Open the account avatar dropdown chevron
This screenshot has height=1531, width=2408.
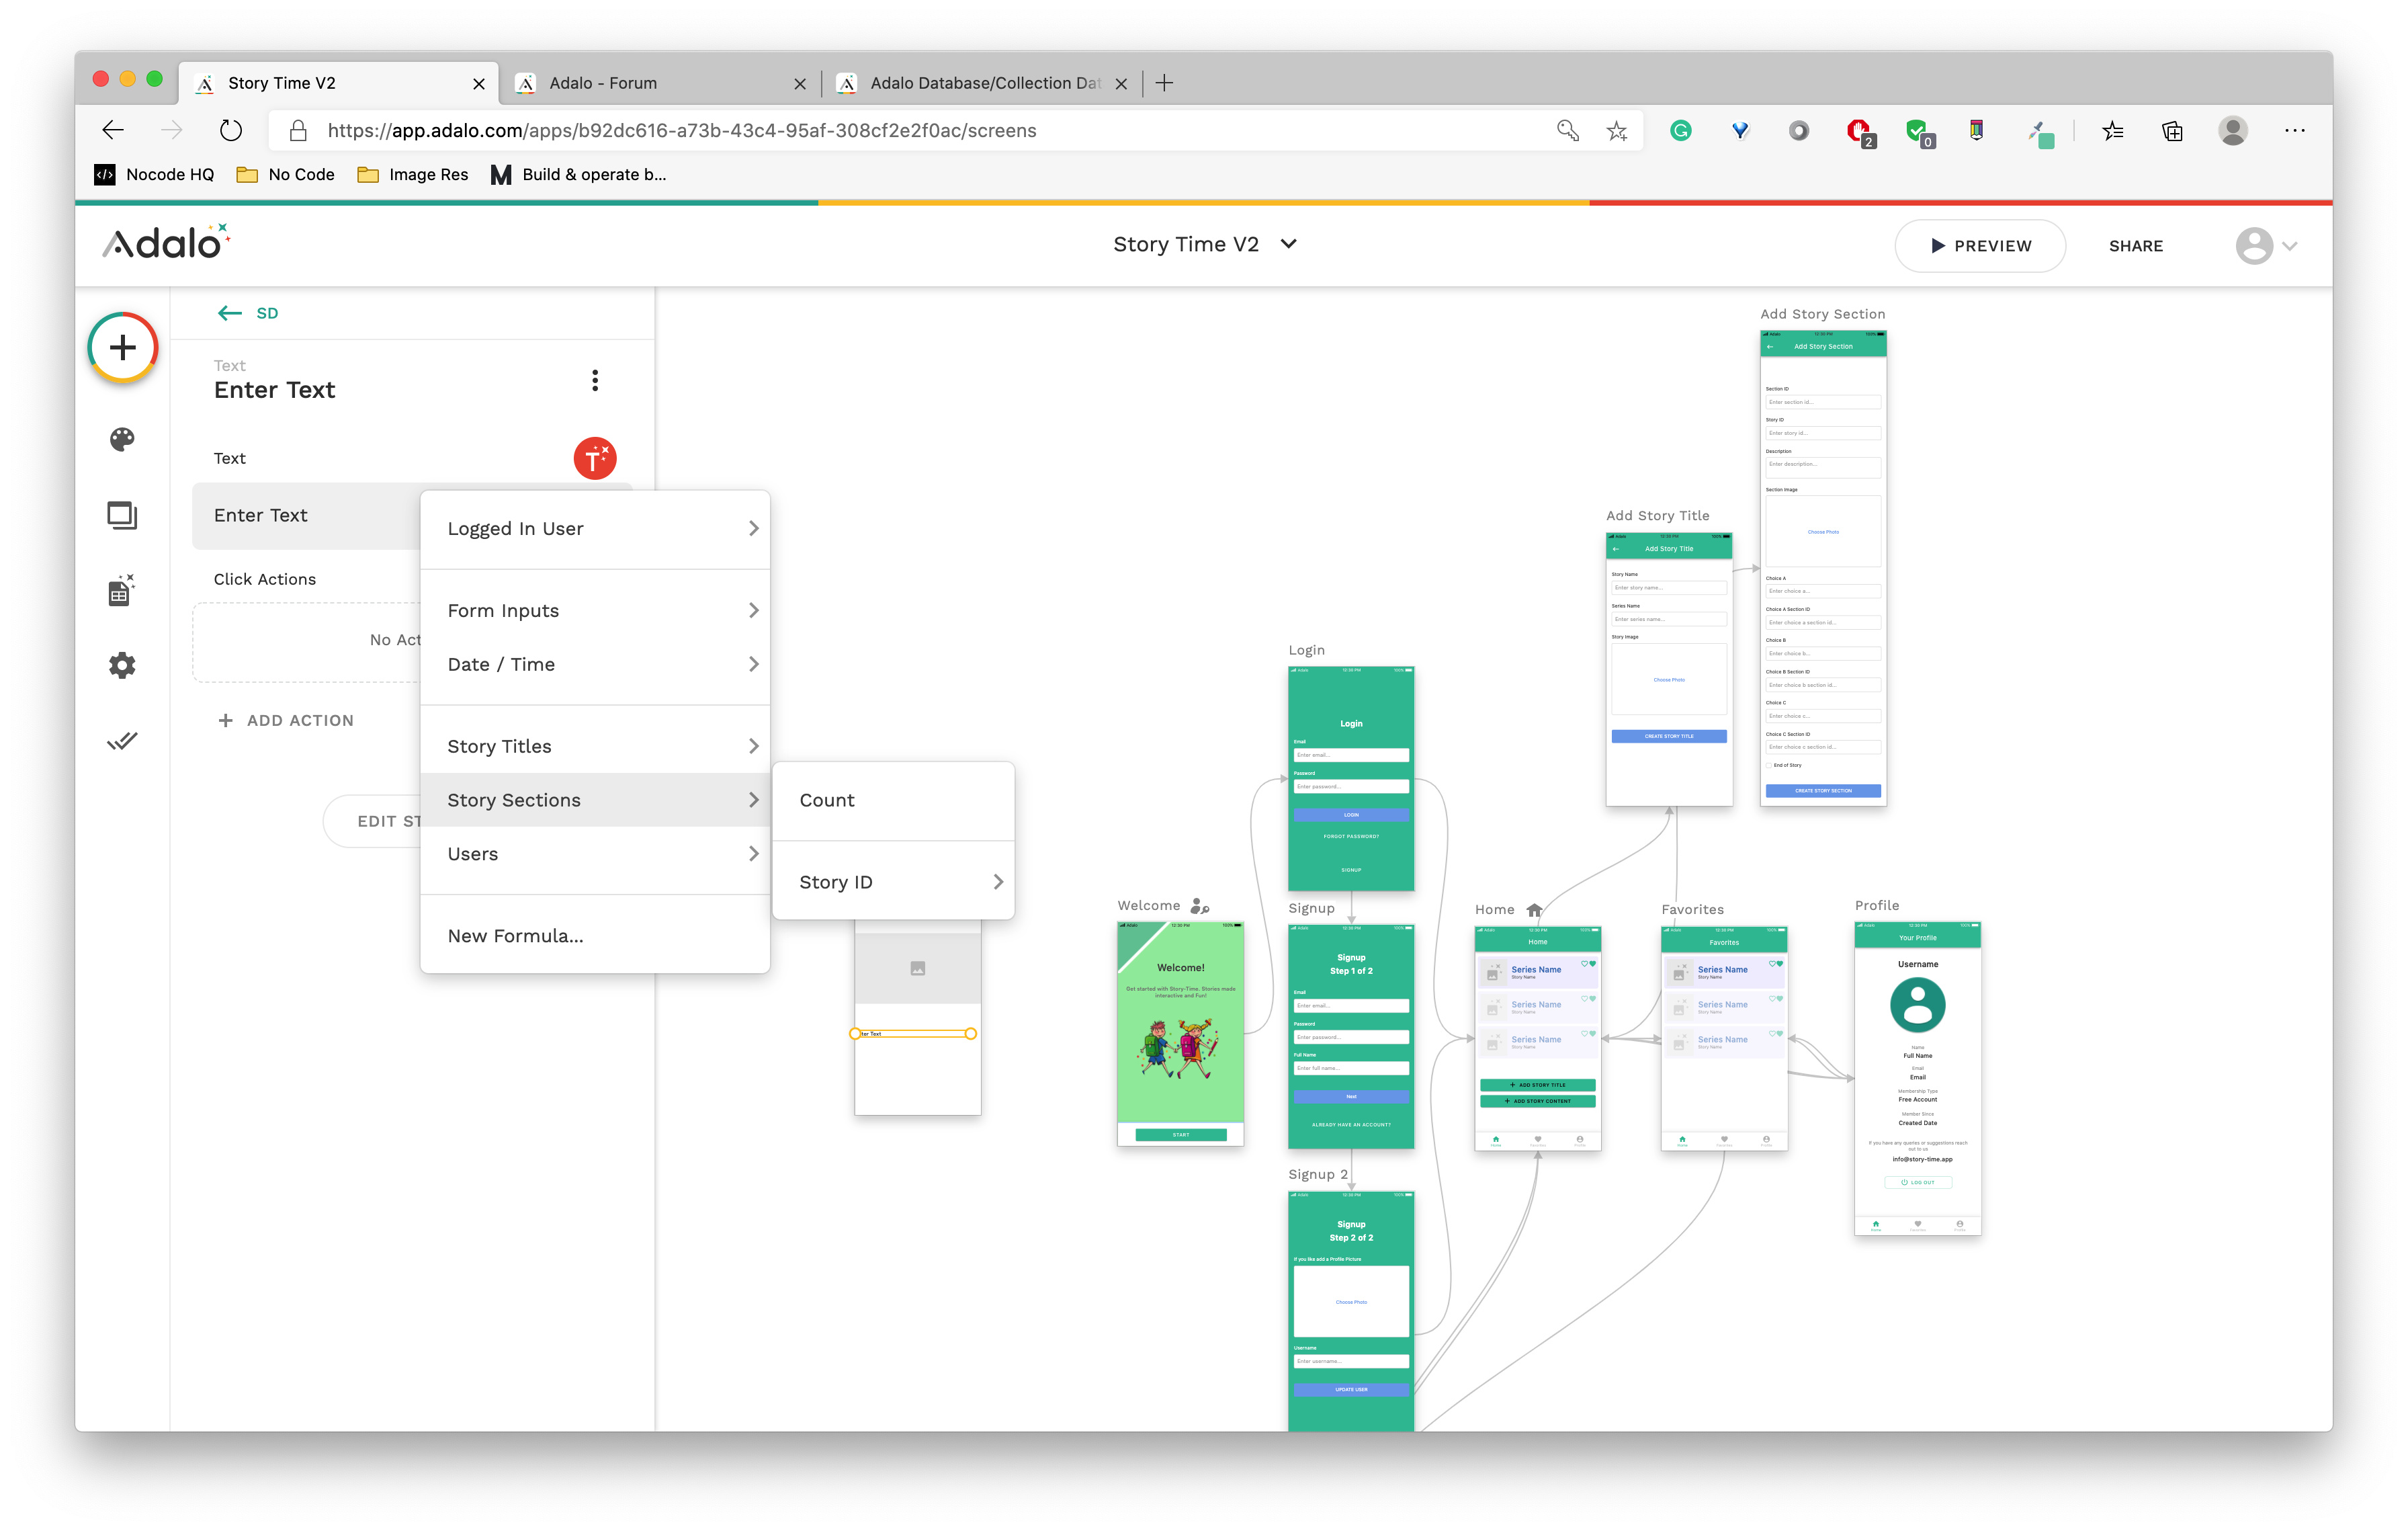coord(2290,246)
